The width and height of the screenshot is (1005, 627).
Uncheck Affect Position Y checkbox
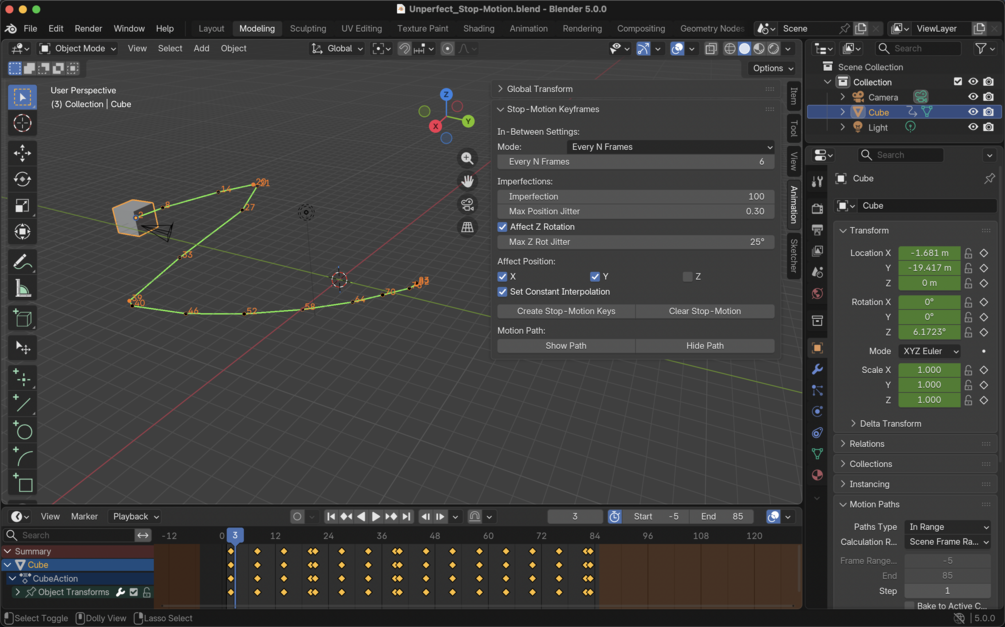point(595,277)
